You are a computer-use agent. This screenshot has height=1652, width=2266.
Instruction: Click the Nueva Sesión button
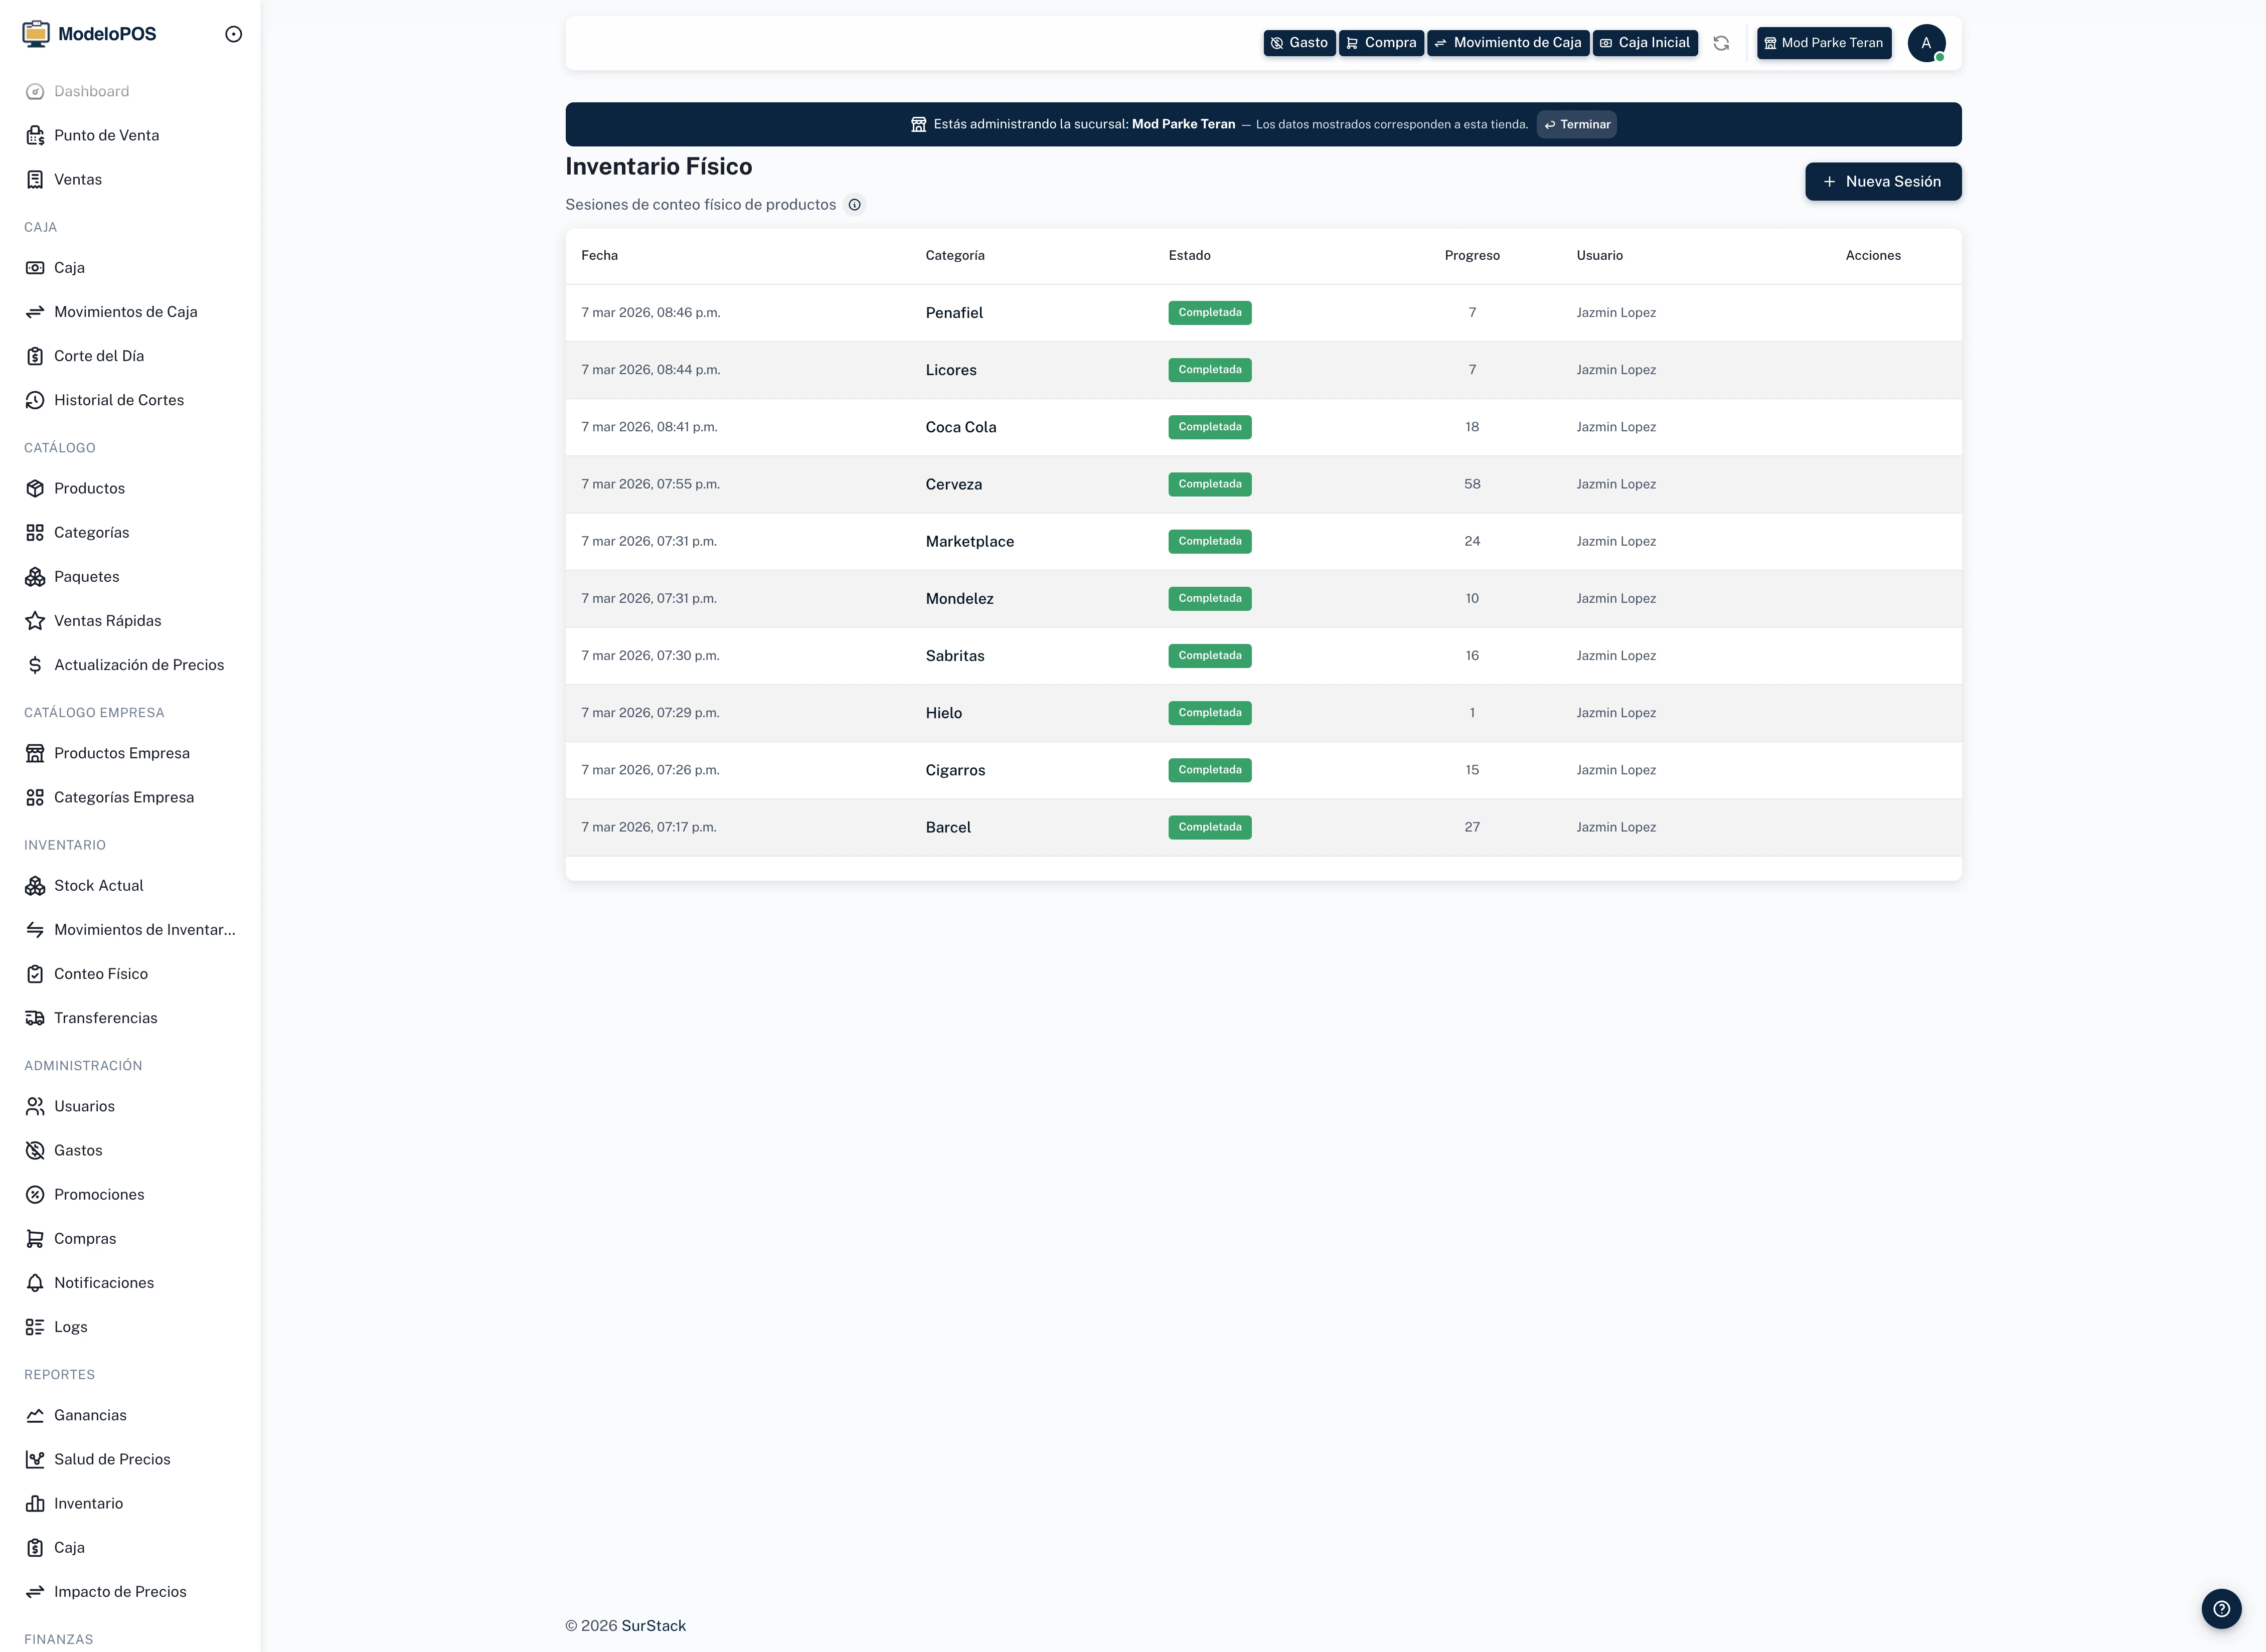[1882, 181]
